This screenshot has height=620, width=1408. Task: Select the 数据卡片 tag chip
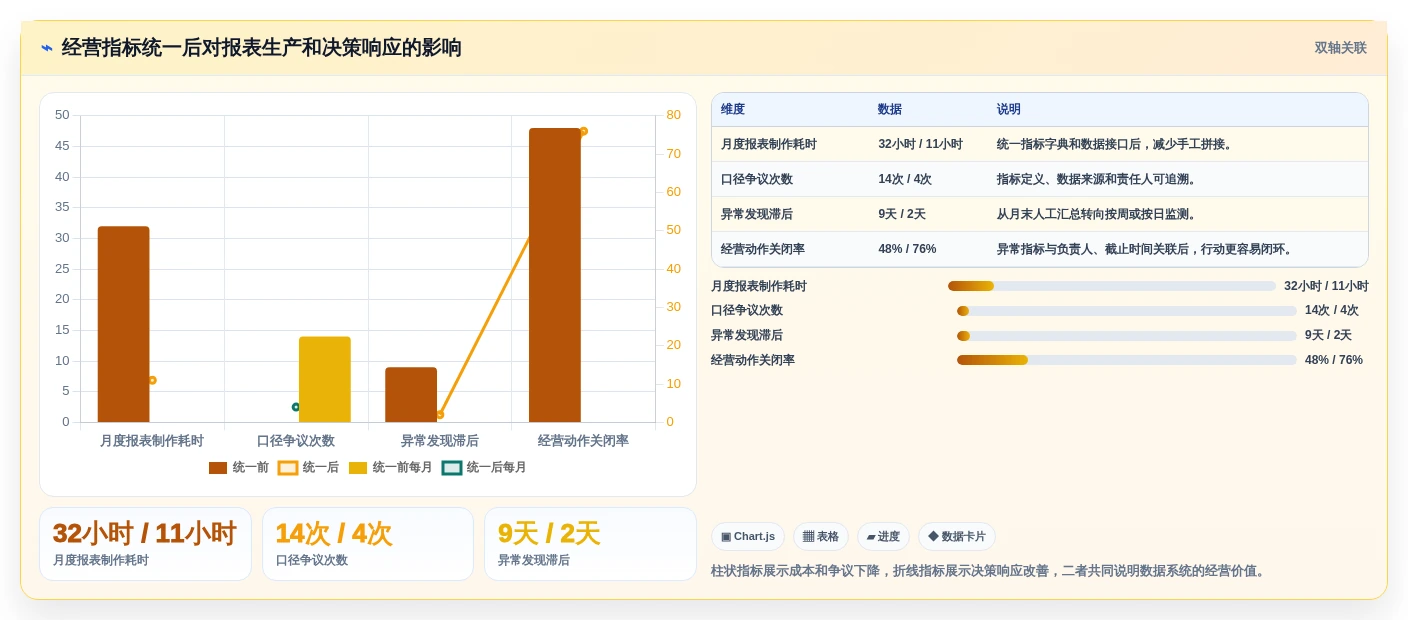click(957, 536)
